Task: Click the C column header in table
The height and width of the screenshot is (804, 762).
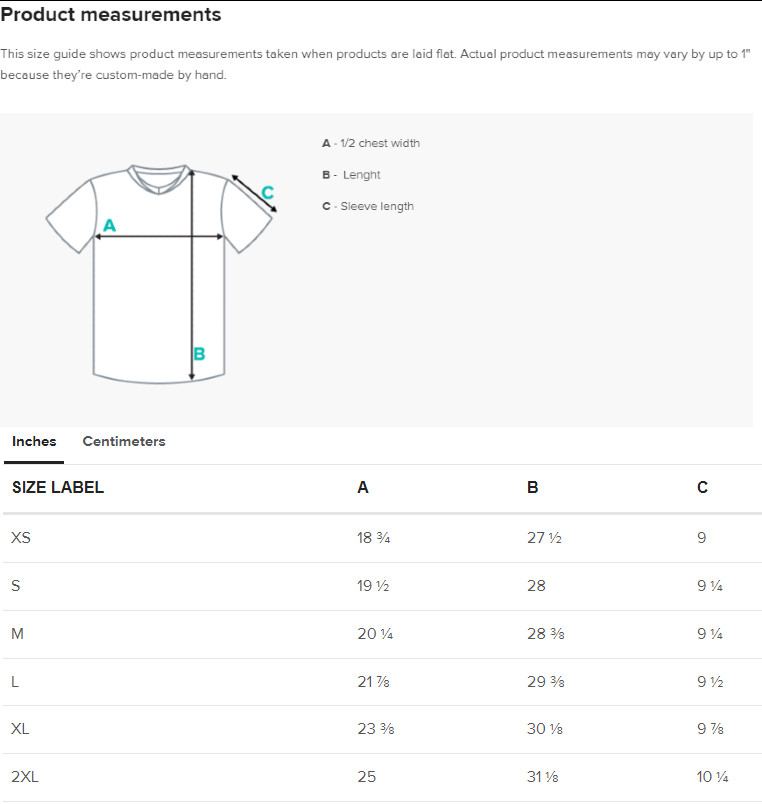Action: [x=702, y=488]
